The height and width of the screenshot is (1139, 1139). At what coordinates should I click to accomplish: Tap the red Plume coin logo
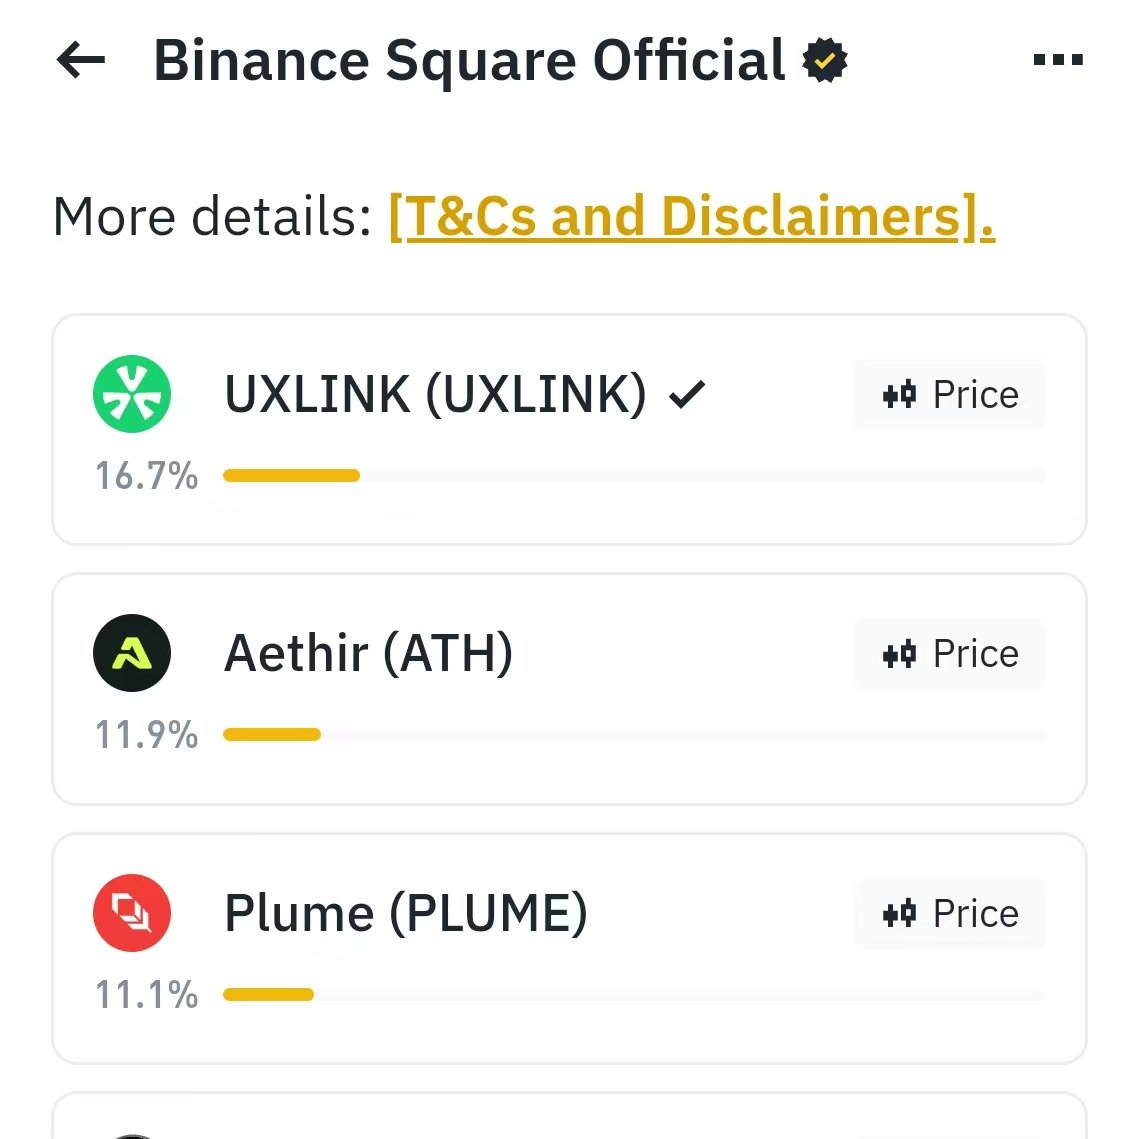point(132,913)
